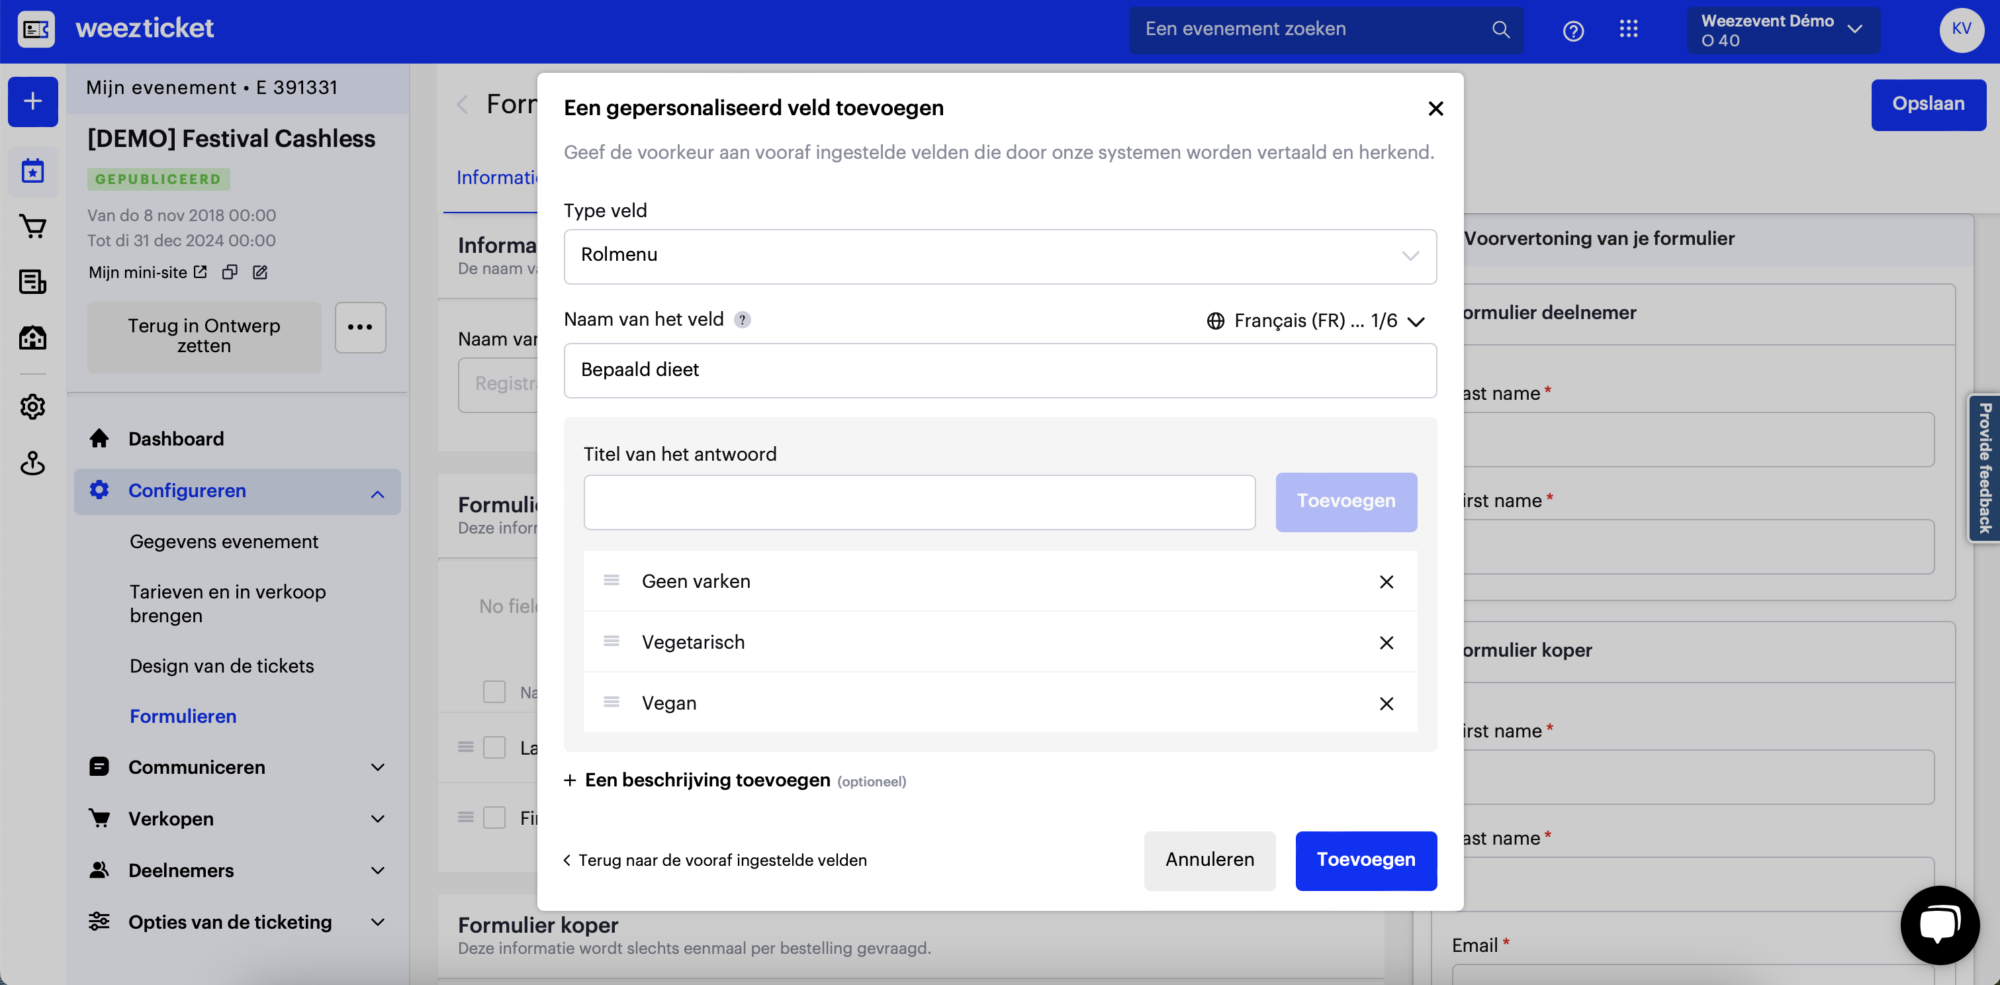Open the venue building sidebar icon

click(x=33, y=338)
